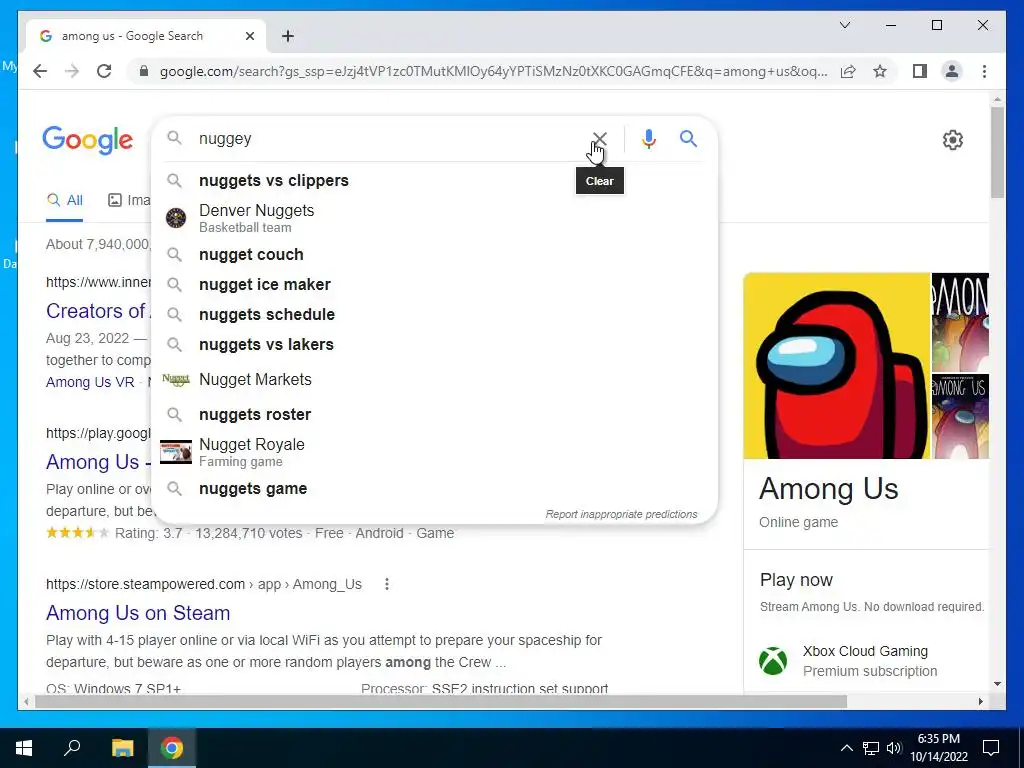The width and height of the screenshot is (1024, 768).
Task: Click the scroll down arrow
Action: coord(997,684)
